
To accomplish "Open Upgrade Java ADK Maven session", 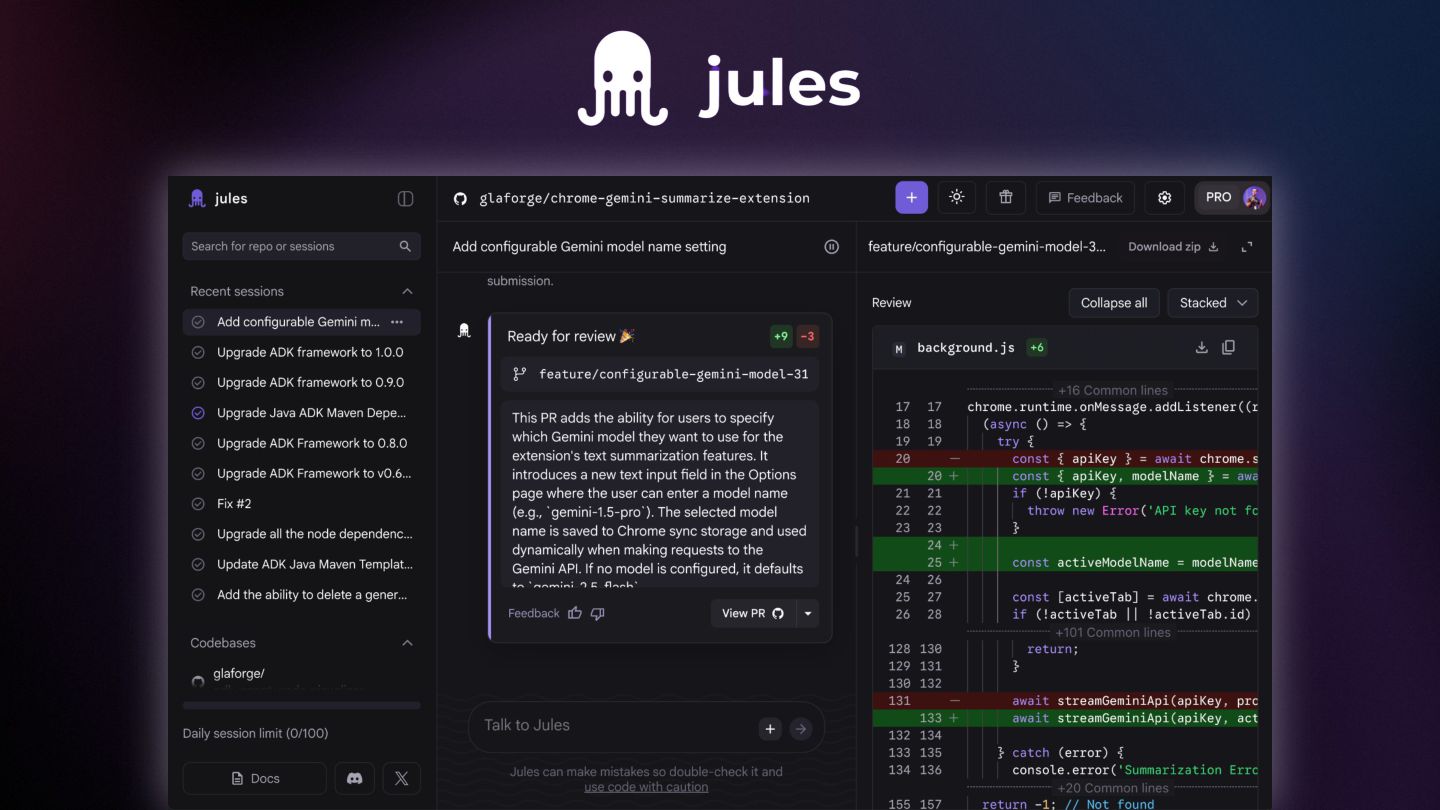I will (301, 413).
